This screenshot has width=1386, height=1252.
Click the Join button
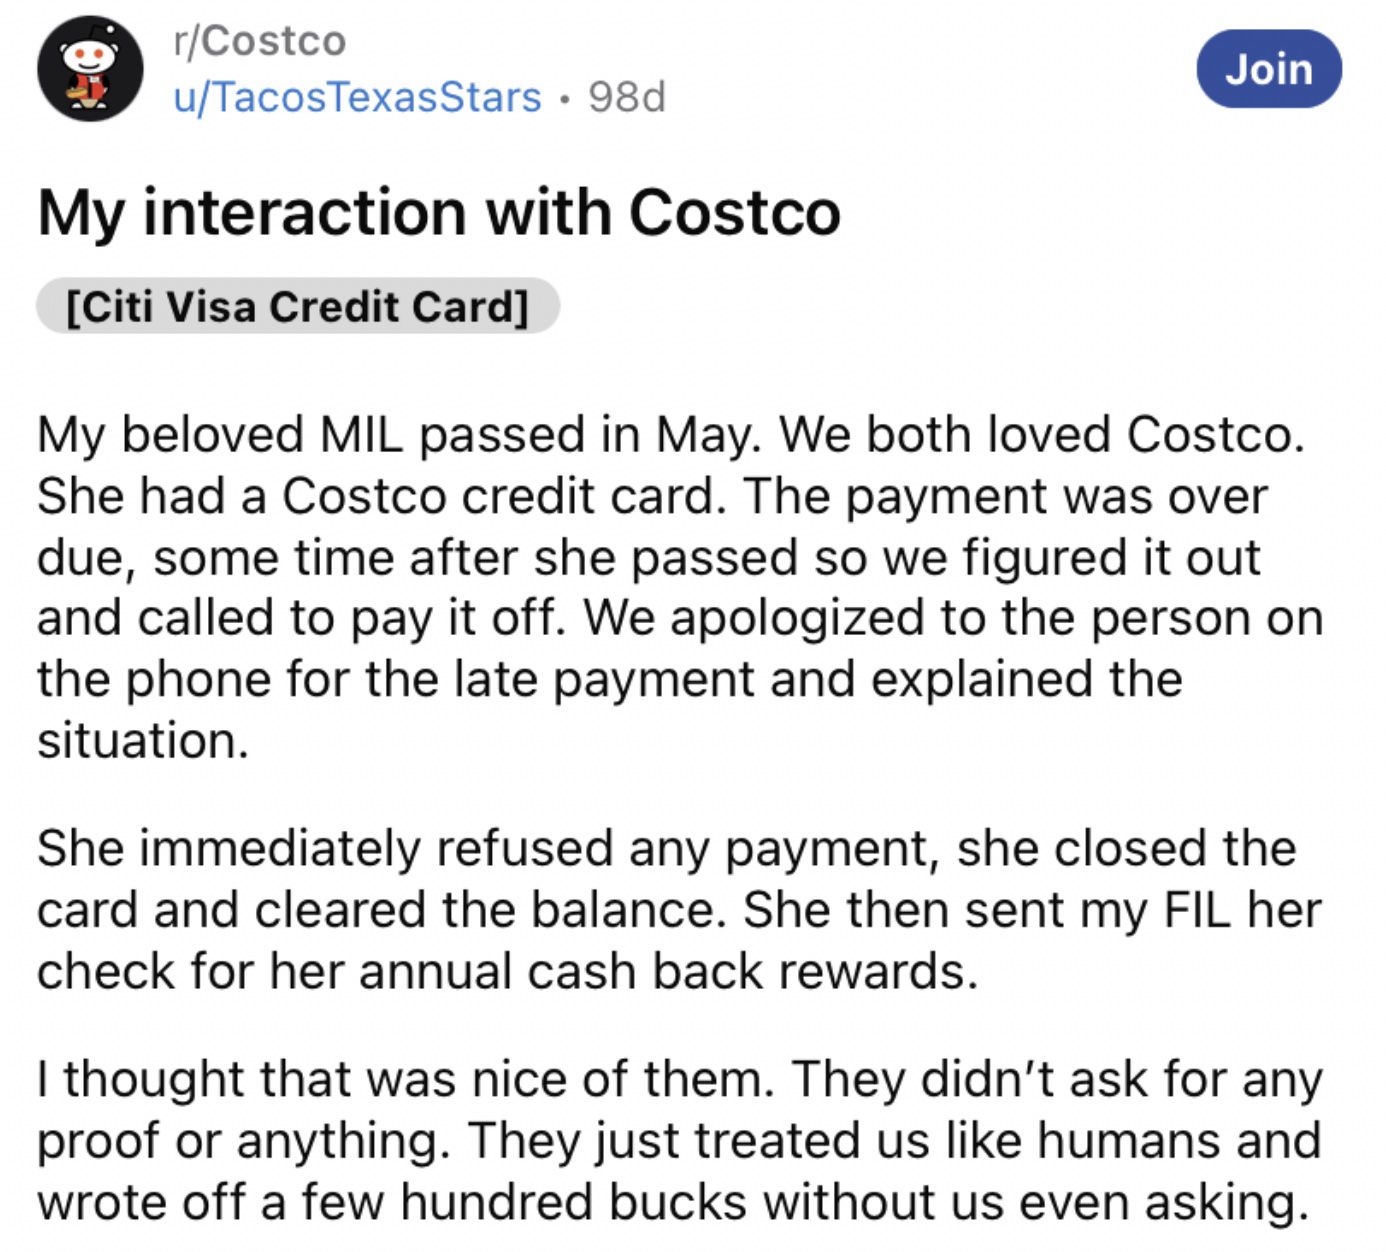1269,69
